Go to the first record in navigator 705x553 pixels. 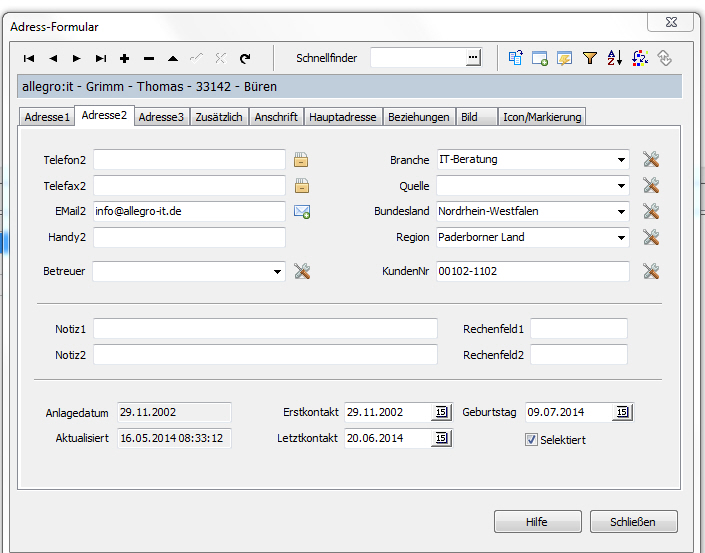pos(29,59)
